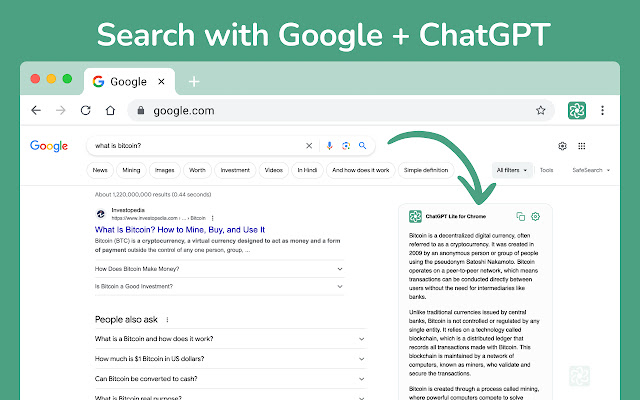Select the Worth filter chip
Viewport: 640px width, 400px height.
click(x=198, y=170)
